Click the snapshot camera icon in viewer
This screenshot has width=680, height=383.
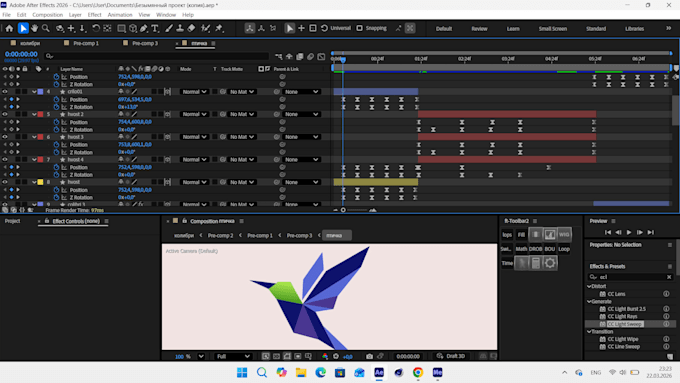[369, 356]
